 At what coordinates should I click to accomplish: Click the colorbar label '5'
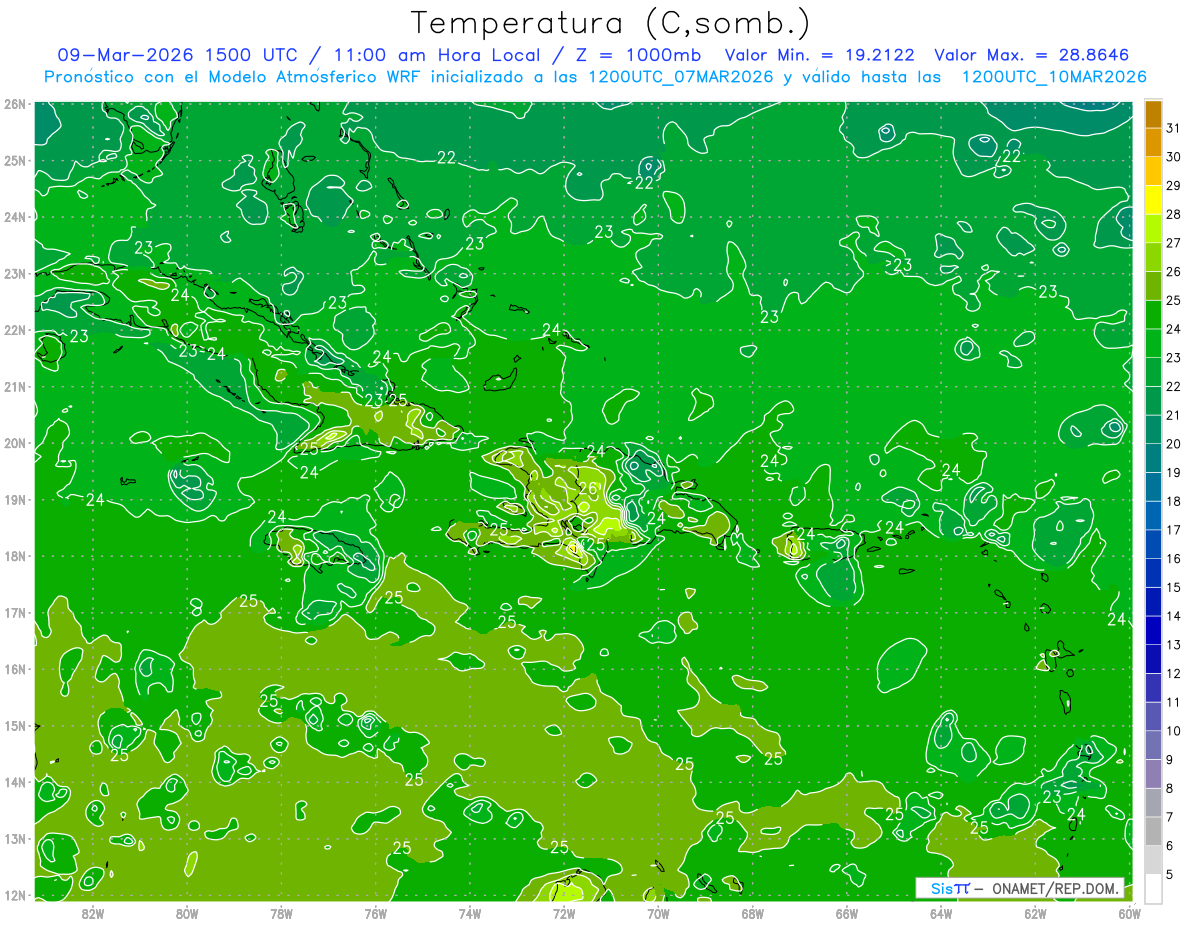pyautogui.click(x=1170, y=874)
